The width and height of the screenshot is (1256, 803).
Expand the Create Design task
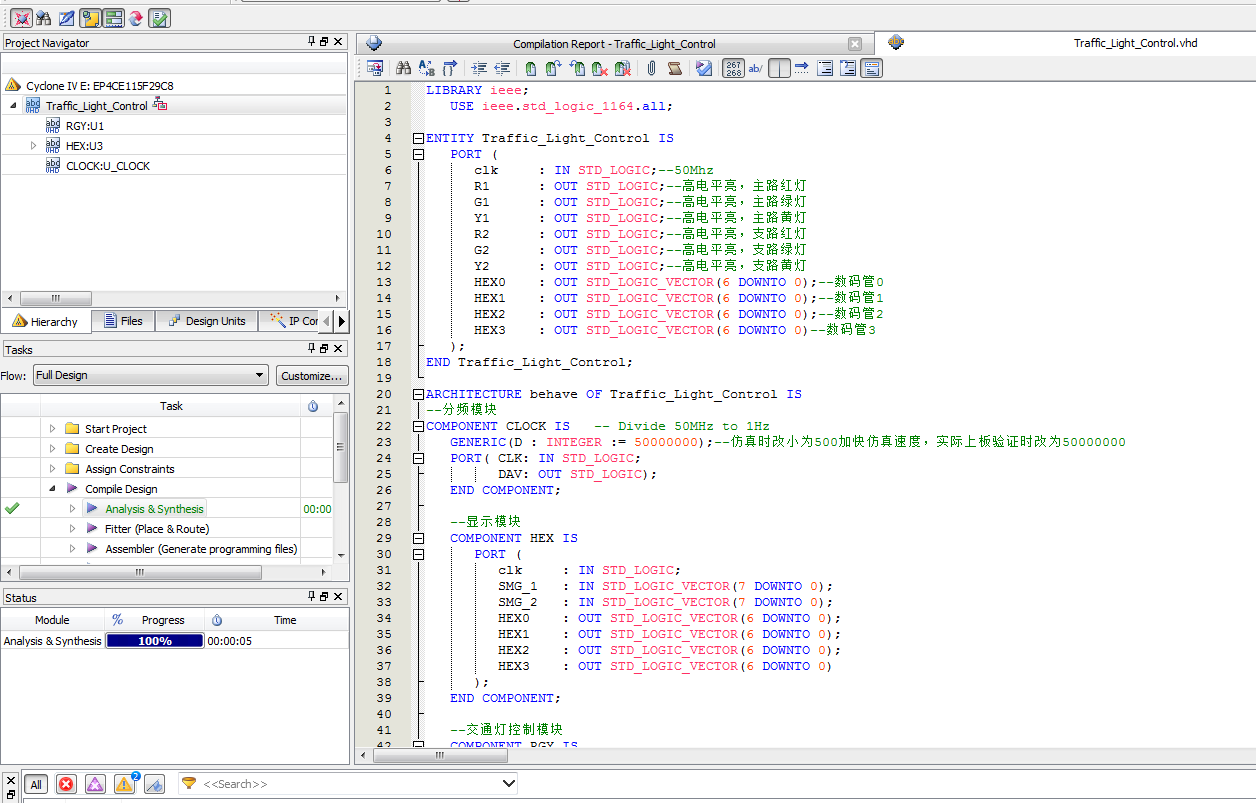coord(53,449)
